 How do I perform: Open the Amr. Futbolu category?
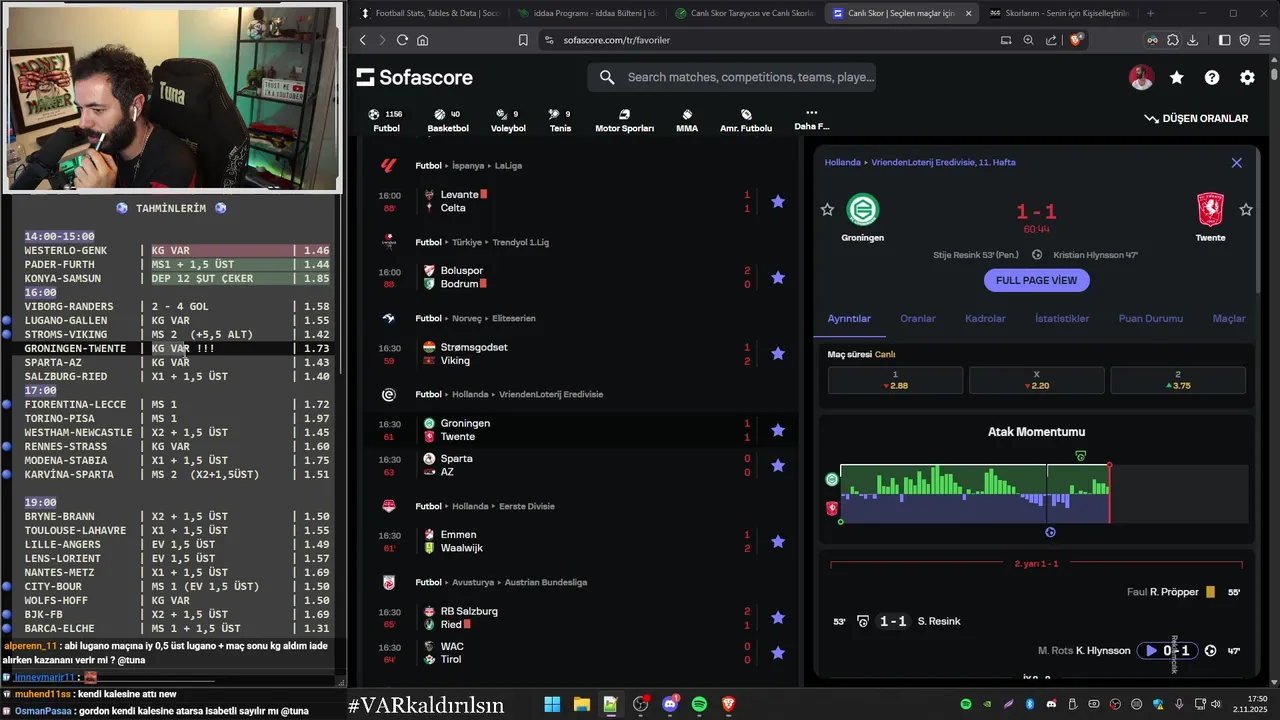coord(746,121)
